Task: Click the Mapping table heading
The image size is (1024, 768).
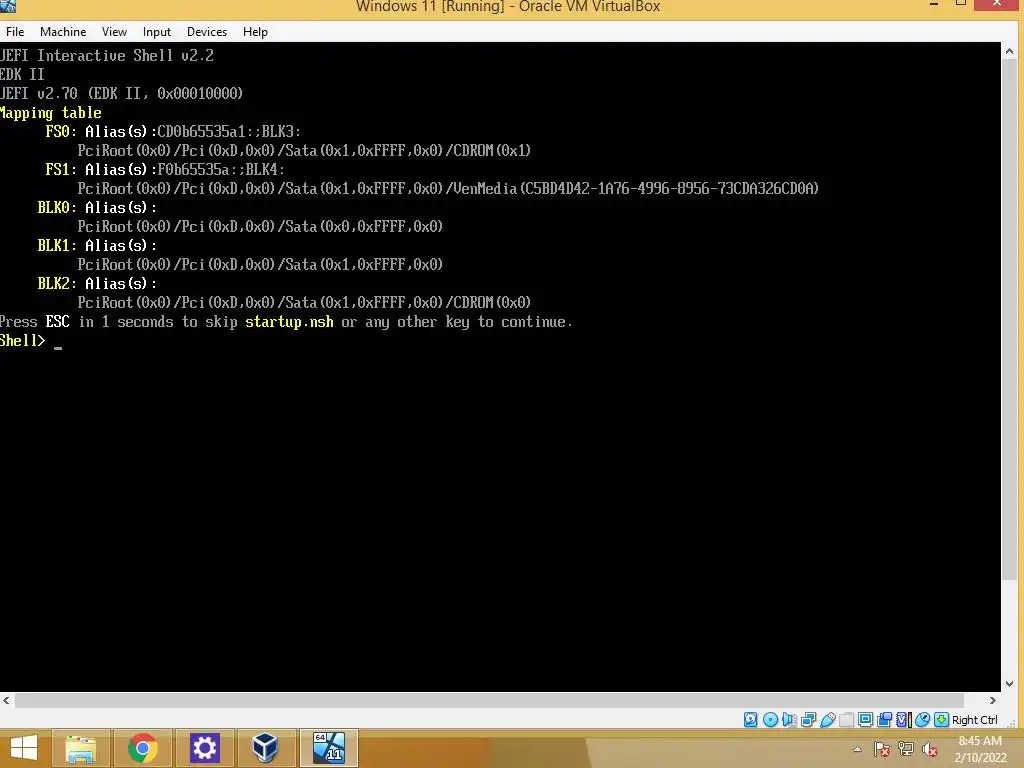Action: tap(51, 112)
